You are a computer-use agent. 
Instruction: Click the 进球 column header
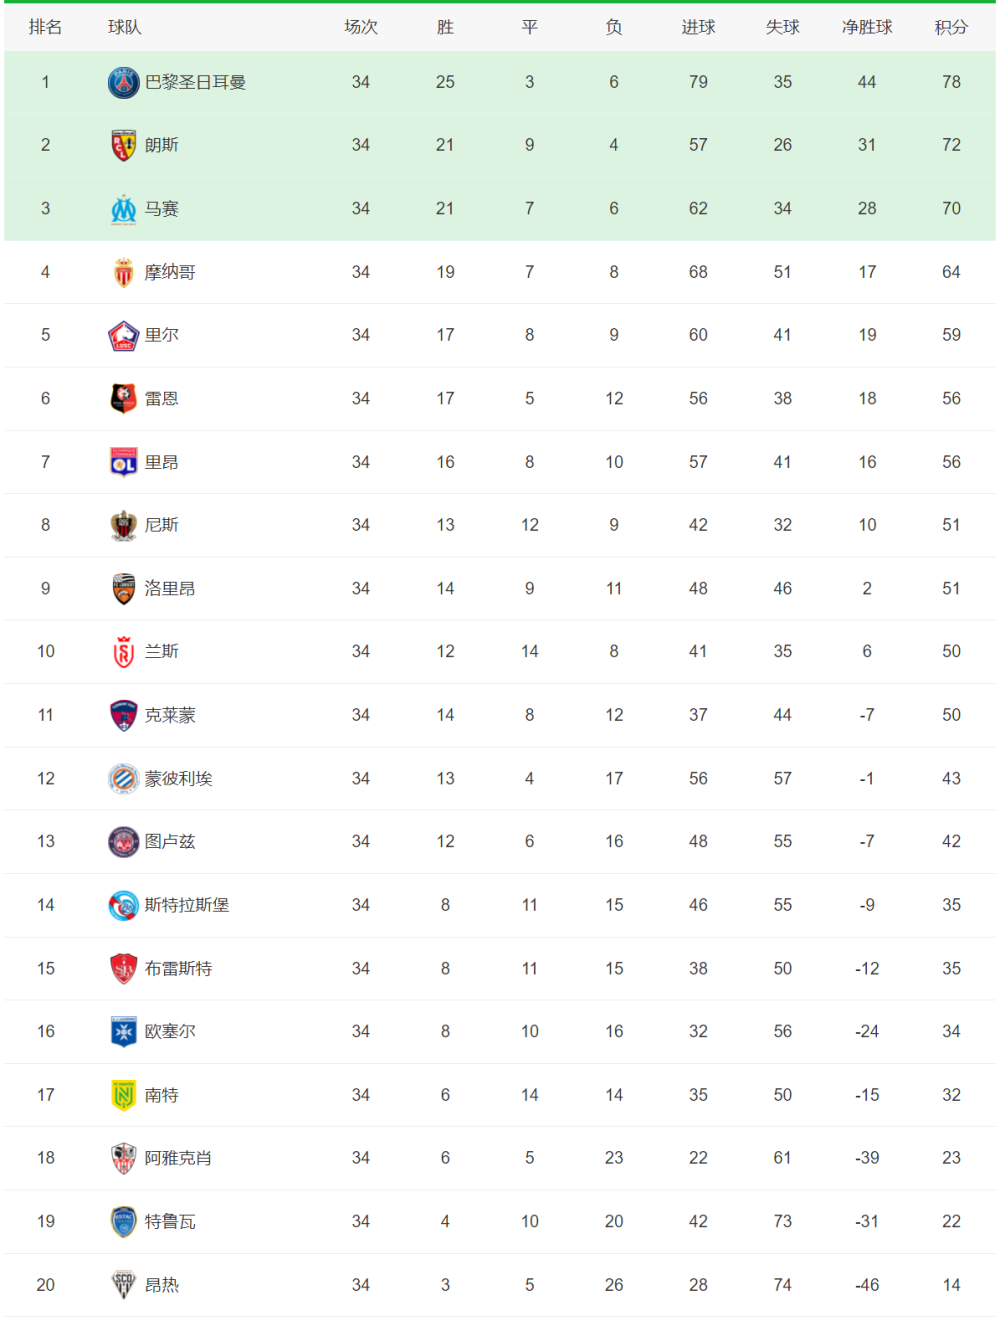[x=698, y=27]
